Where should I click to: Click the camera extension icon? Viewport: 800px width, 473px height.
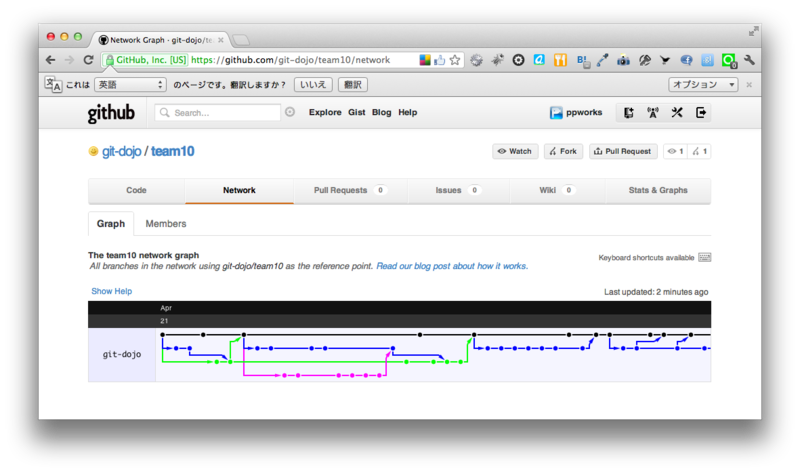click(623, 60)
